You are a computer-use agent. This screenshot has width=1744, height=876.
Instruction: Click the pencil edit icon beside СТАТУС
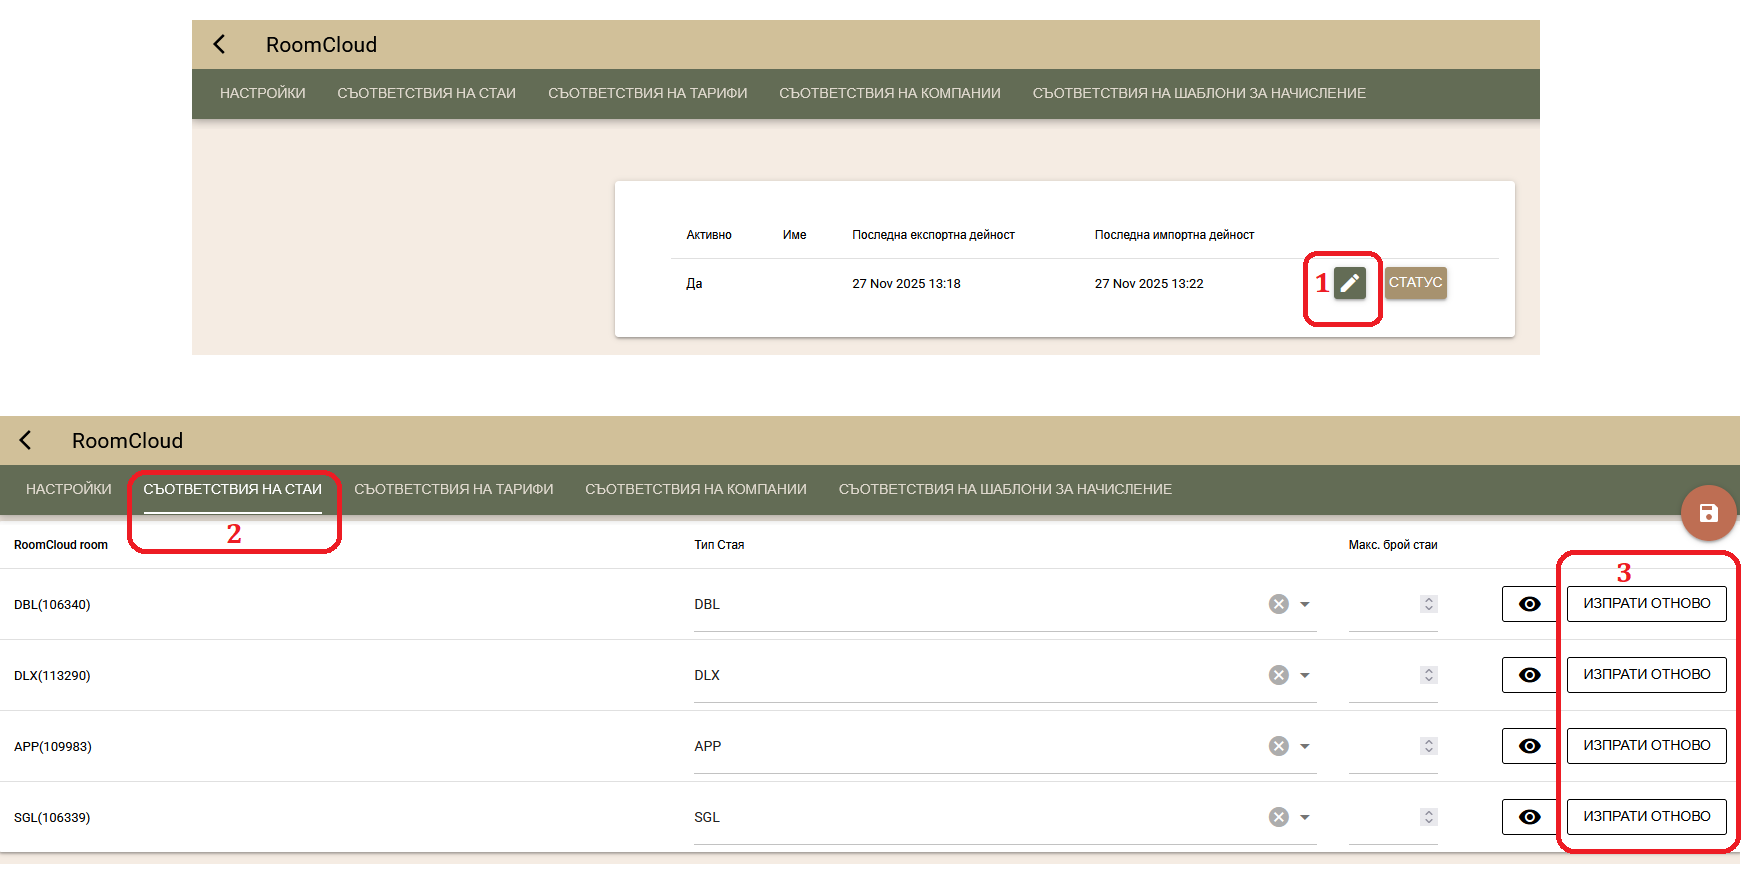point(1349,283)
